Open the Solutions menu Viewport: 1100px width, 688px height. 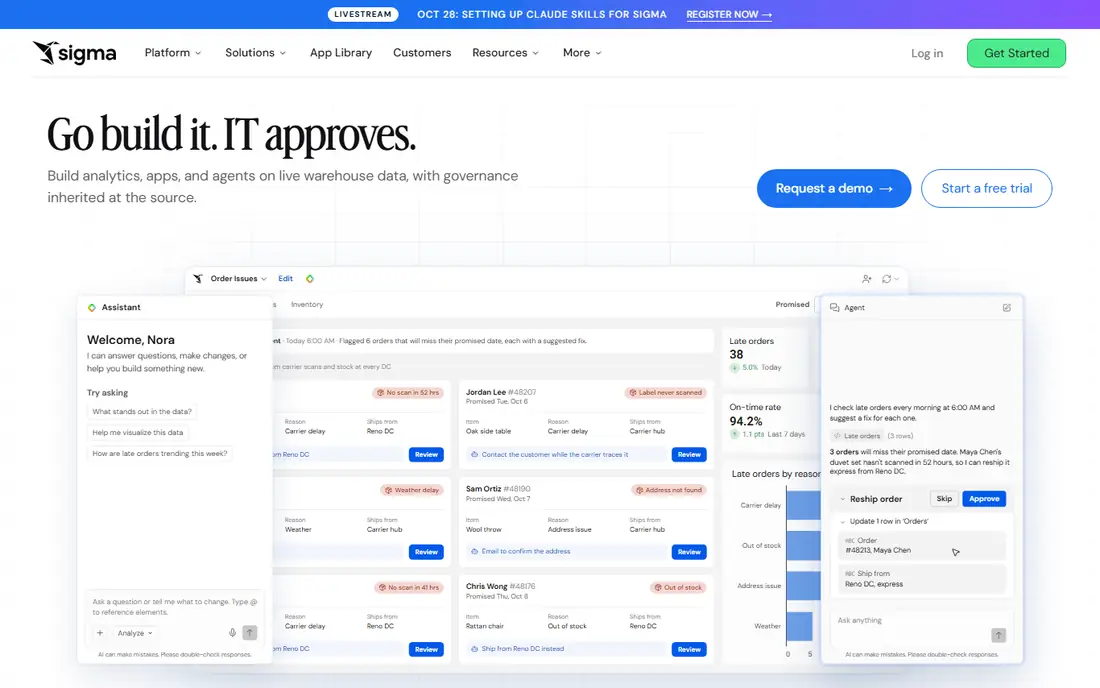coord(255,53)
